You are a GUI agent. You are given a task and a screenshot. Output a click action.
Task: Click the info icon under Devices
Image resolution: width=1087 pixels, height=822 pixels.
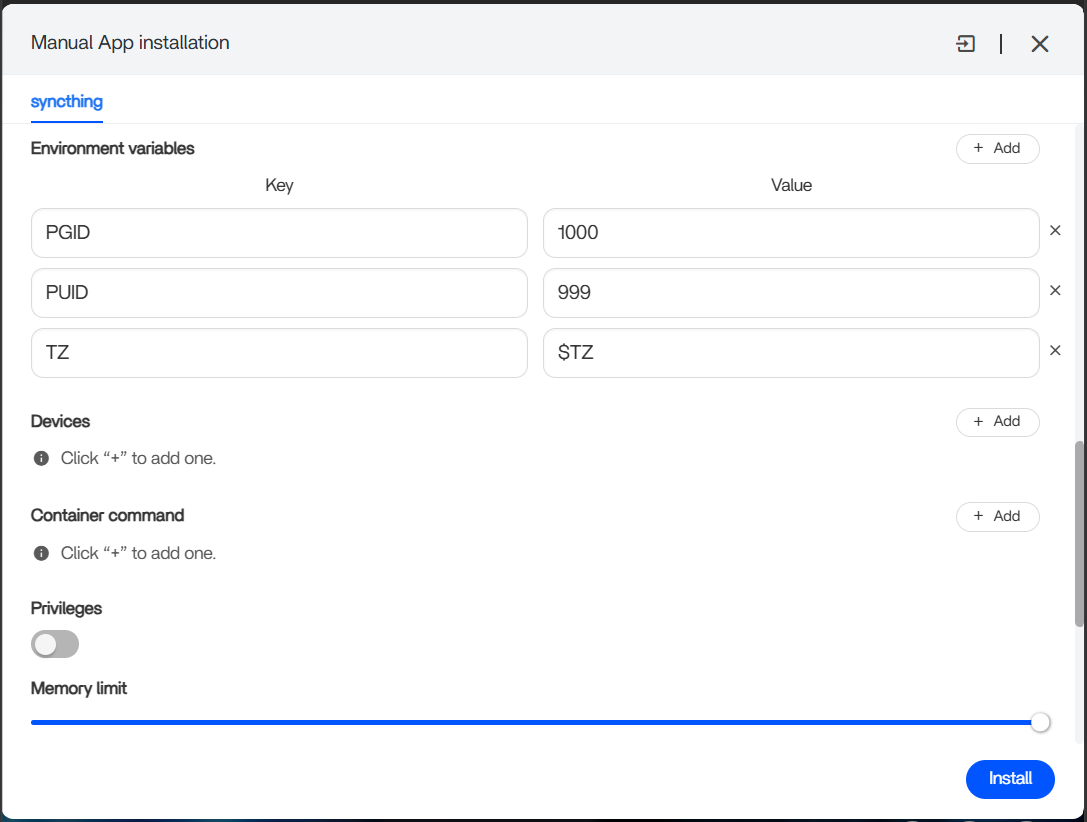(x=42, y=458)
